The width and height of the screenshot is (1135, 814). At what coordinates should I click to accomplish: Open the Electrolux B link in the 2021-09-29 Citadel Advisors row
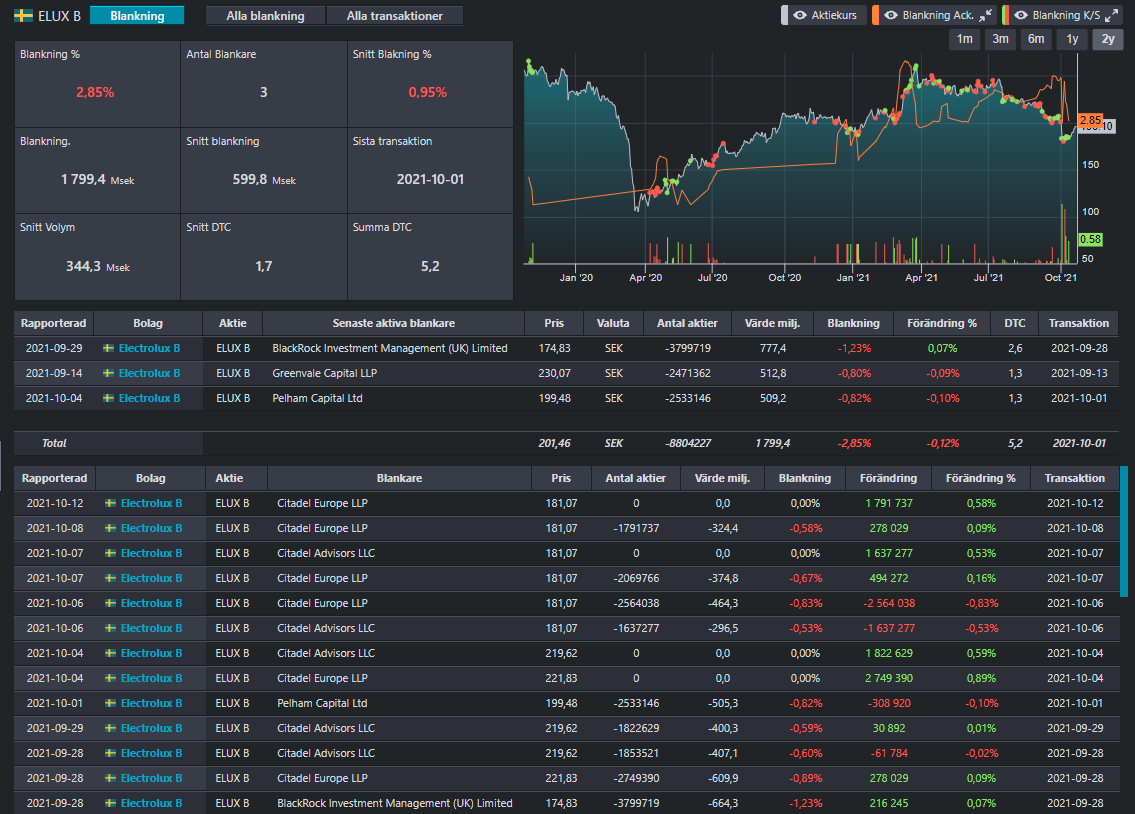[151, 729]
